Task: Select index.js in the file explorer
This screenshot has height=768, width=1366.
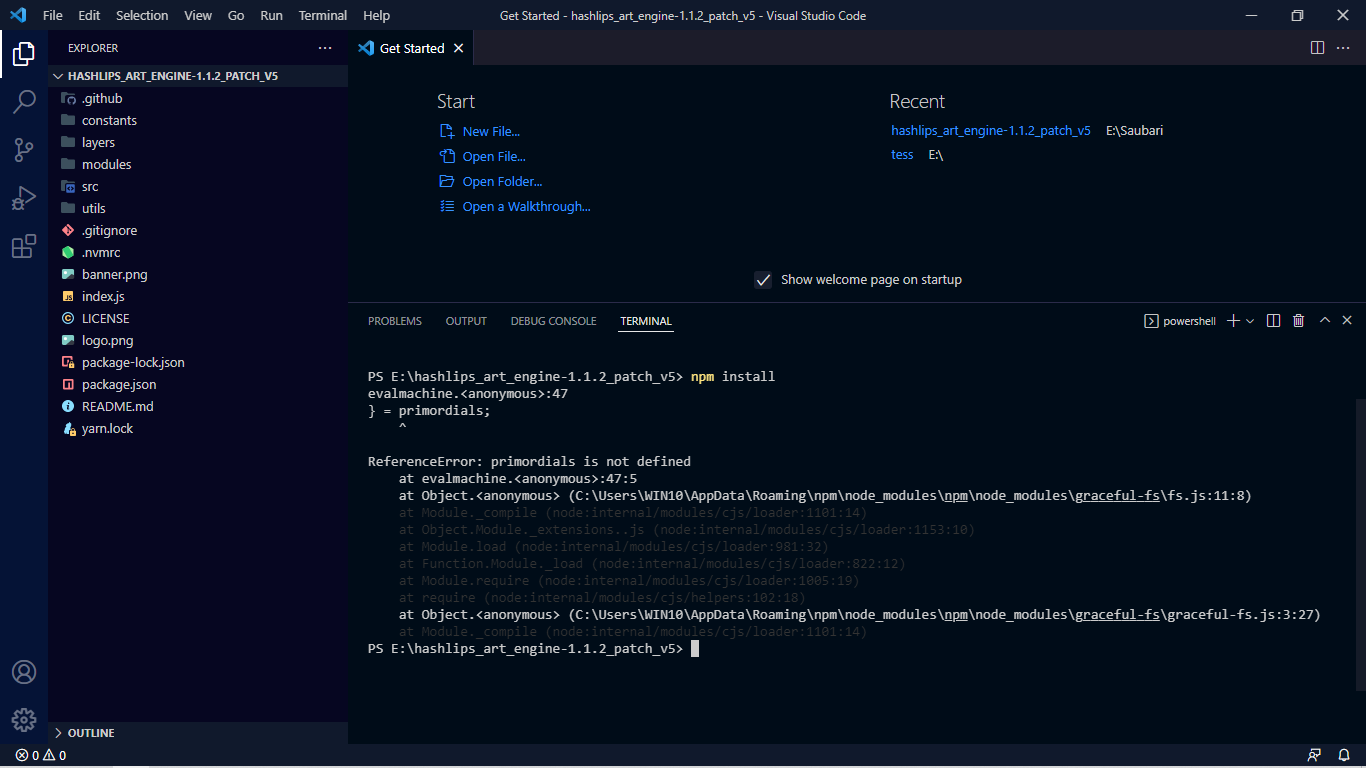Action: click(104, 296)
